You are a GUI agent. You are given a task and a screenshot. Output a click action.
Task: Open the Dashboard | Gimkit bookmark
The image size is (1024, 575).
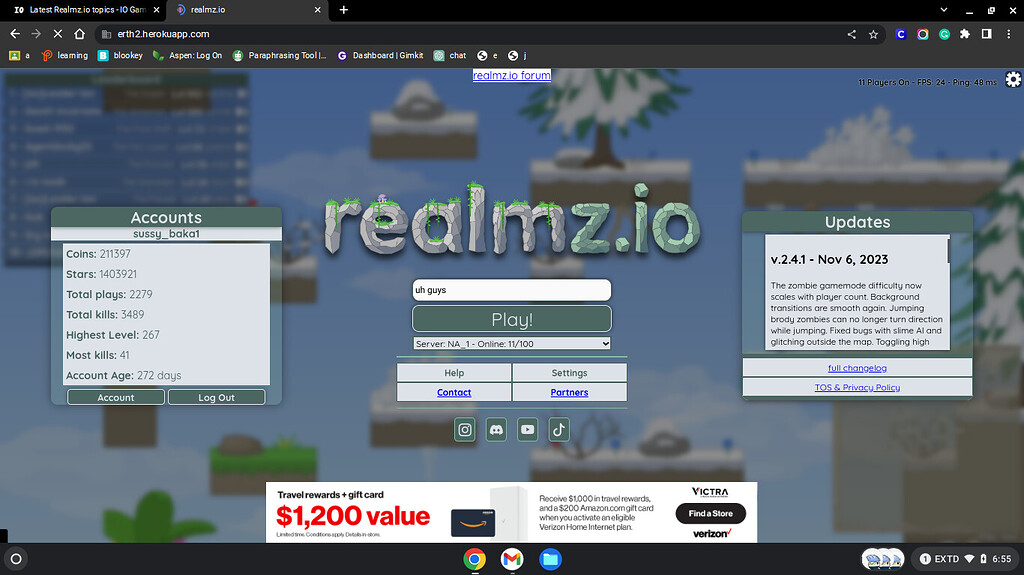tap(381, 56)
